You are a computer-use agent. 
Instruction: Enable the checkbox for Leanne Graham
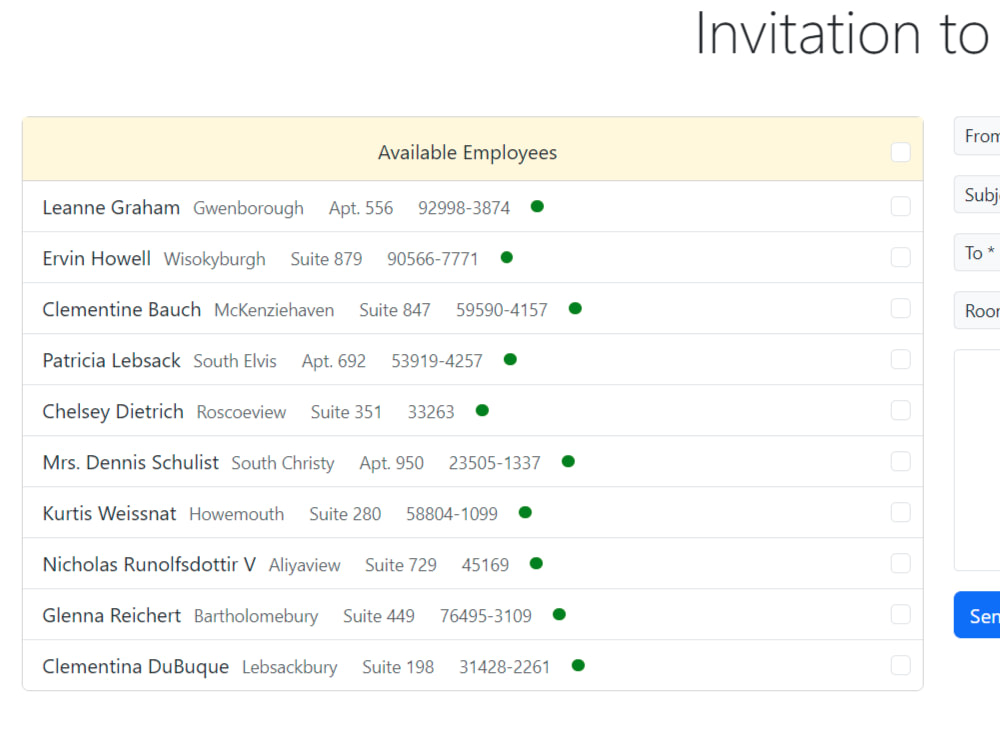[x=900, y=206]
